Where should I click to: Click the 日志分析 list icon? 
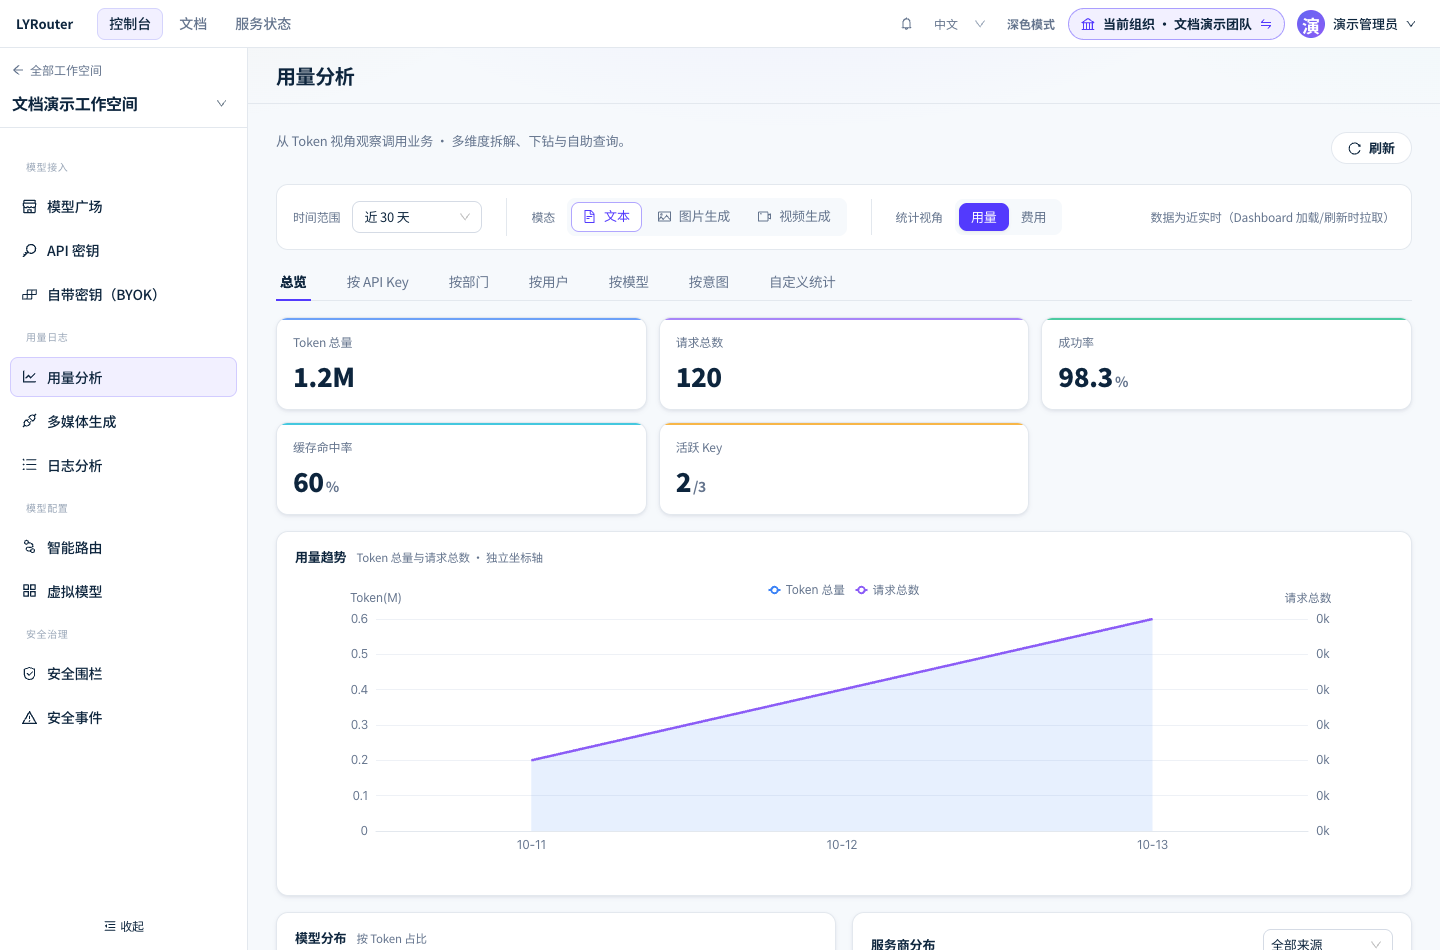coord(29,466)
